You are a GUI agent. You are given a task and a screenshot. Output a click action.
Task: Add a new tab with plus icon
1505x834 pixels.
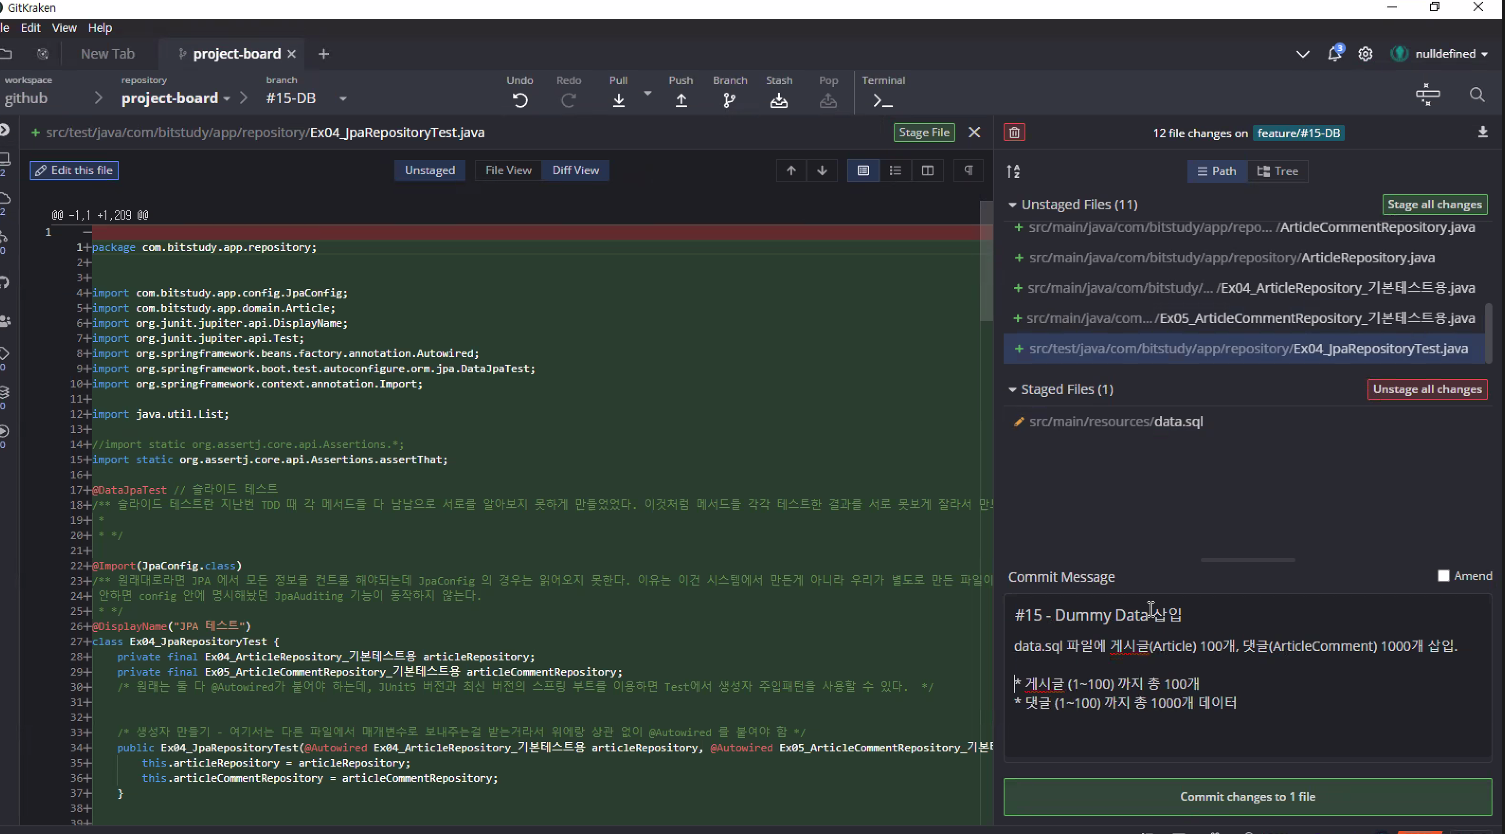pos(323,54)
